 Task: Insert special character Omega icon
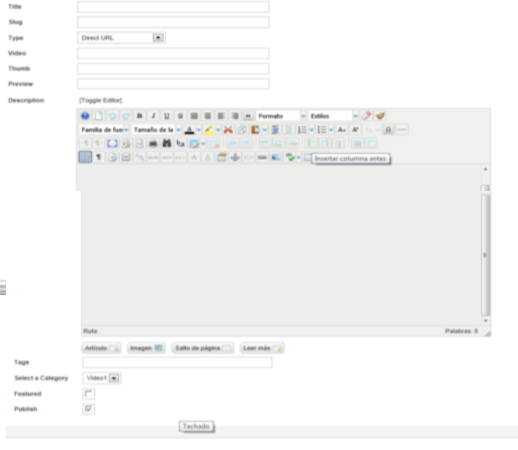click(388, 130)
